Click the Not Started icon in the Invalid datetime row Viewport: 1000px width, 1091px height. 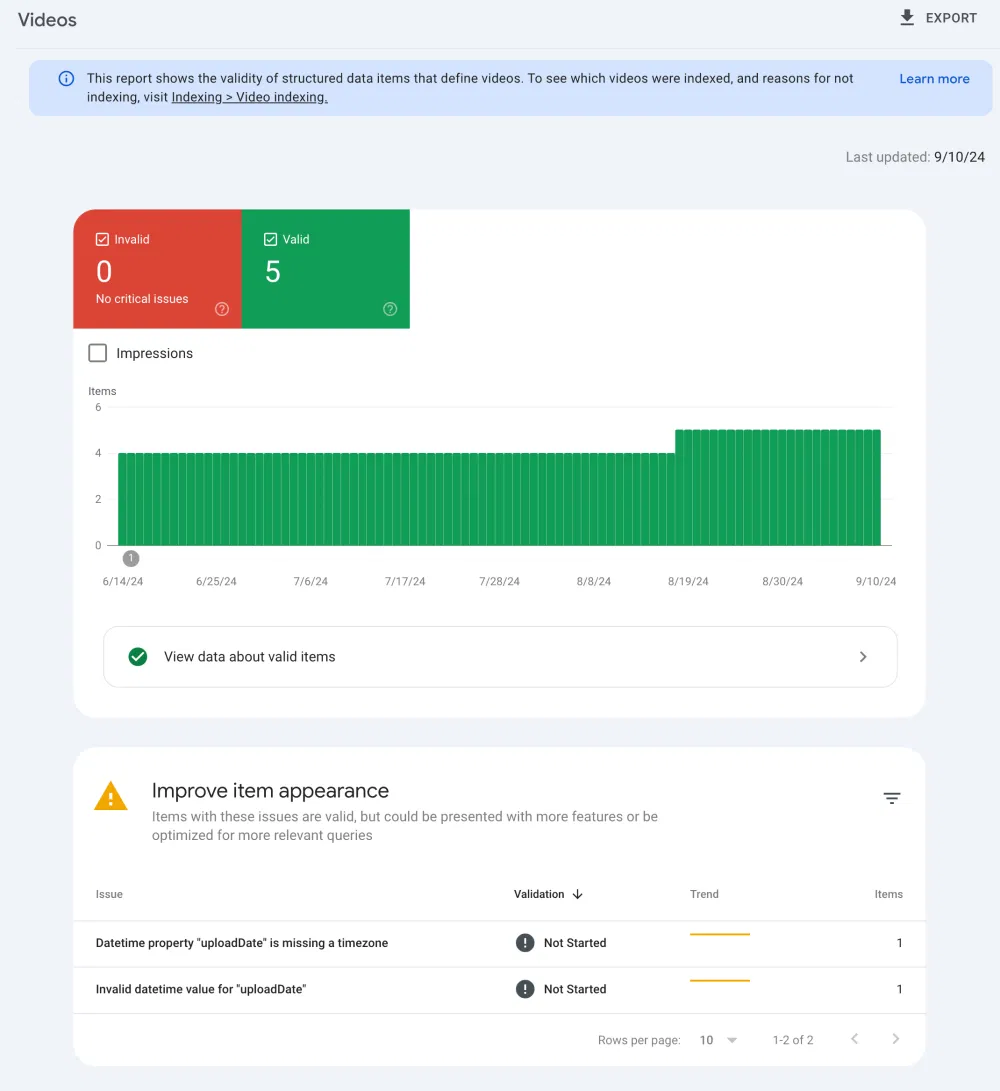click(x=525, y=989)
